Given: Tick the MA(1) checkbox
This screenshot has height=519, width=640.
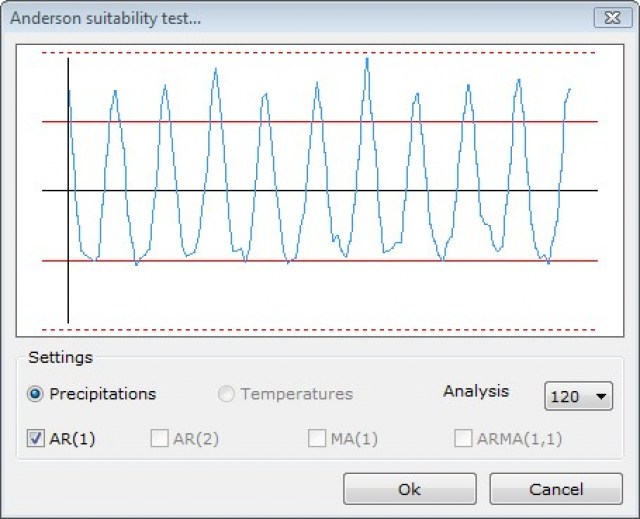Looking at the screenshot, I should pos(317,438).
